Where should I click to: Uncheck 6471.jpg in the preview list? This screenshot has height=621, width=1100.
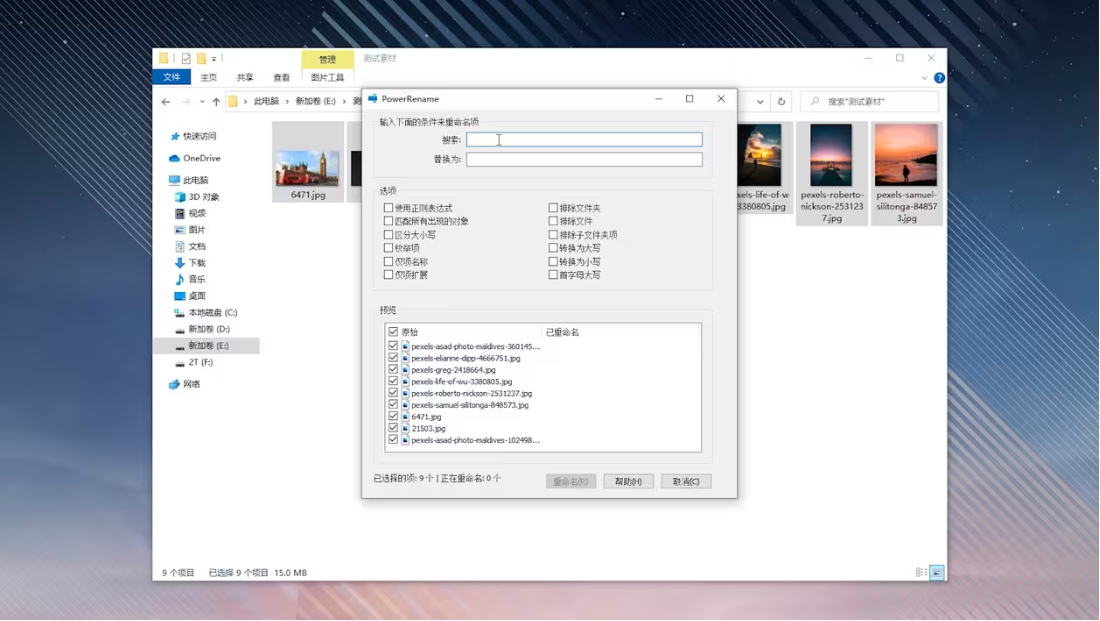point(393,416)
